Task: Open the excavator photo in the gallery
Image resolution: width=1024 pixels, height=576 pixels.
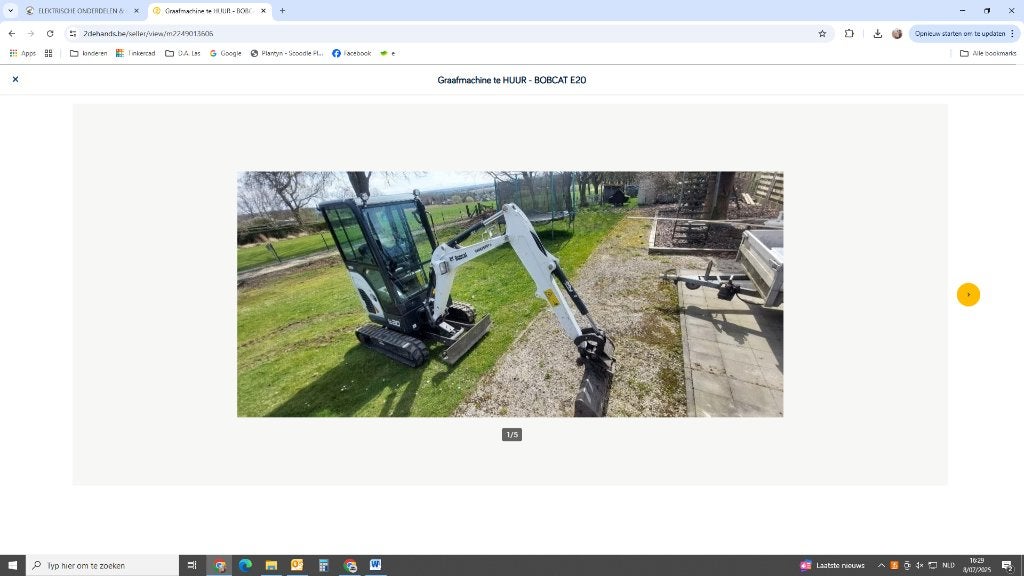Action: (x=509, y=294)
